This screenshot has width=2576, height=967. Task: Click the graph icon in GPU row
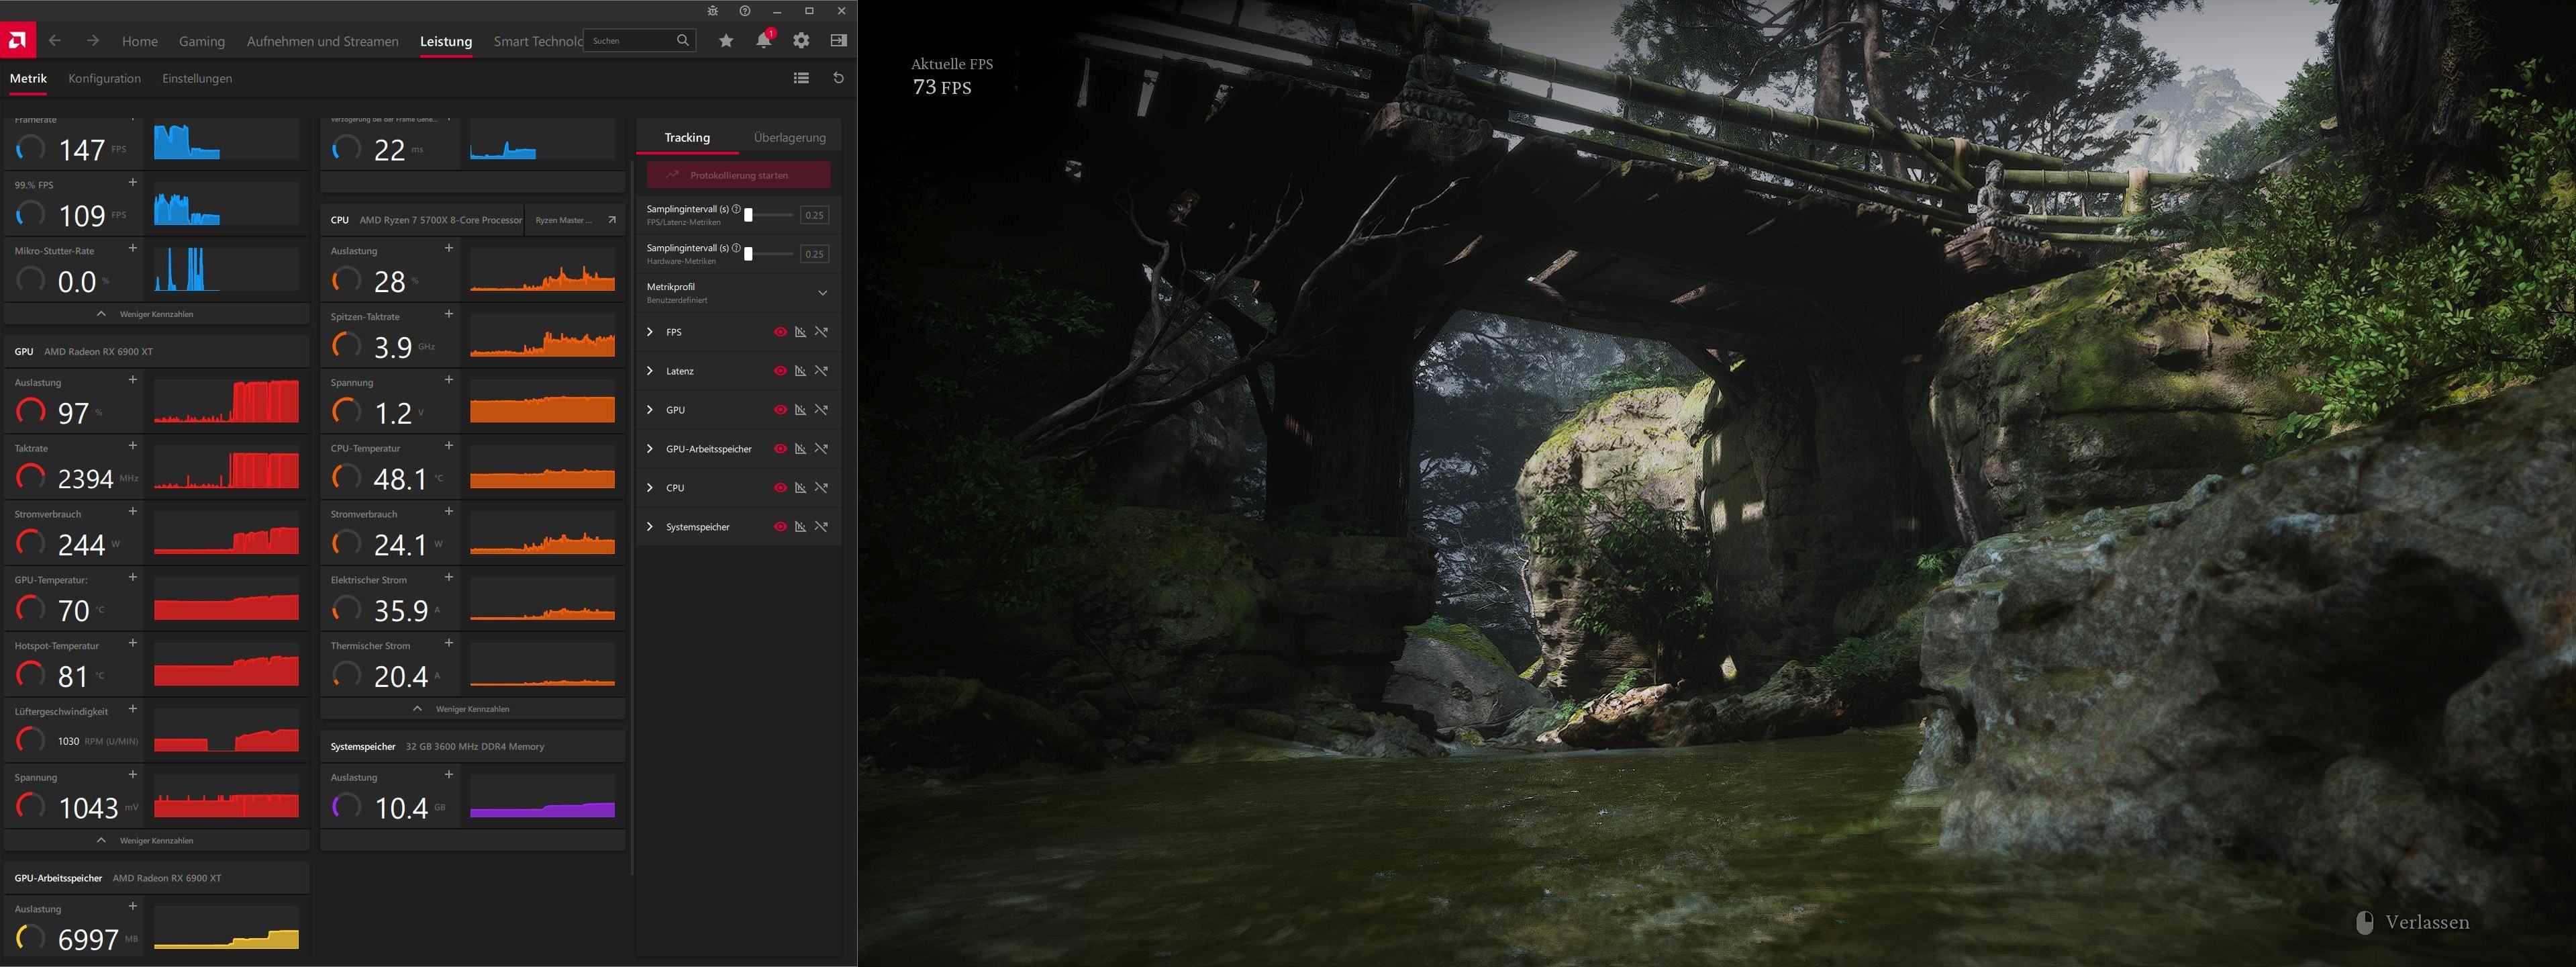[800, 410]
